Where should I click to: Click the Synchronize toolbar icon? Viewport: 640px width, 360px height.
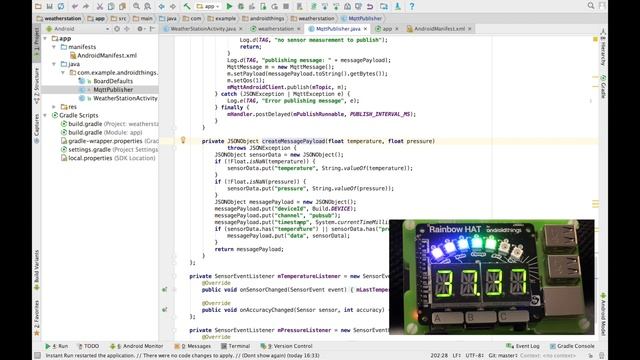(61, 6)
